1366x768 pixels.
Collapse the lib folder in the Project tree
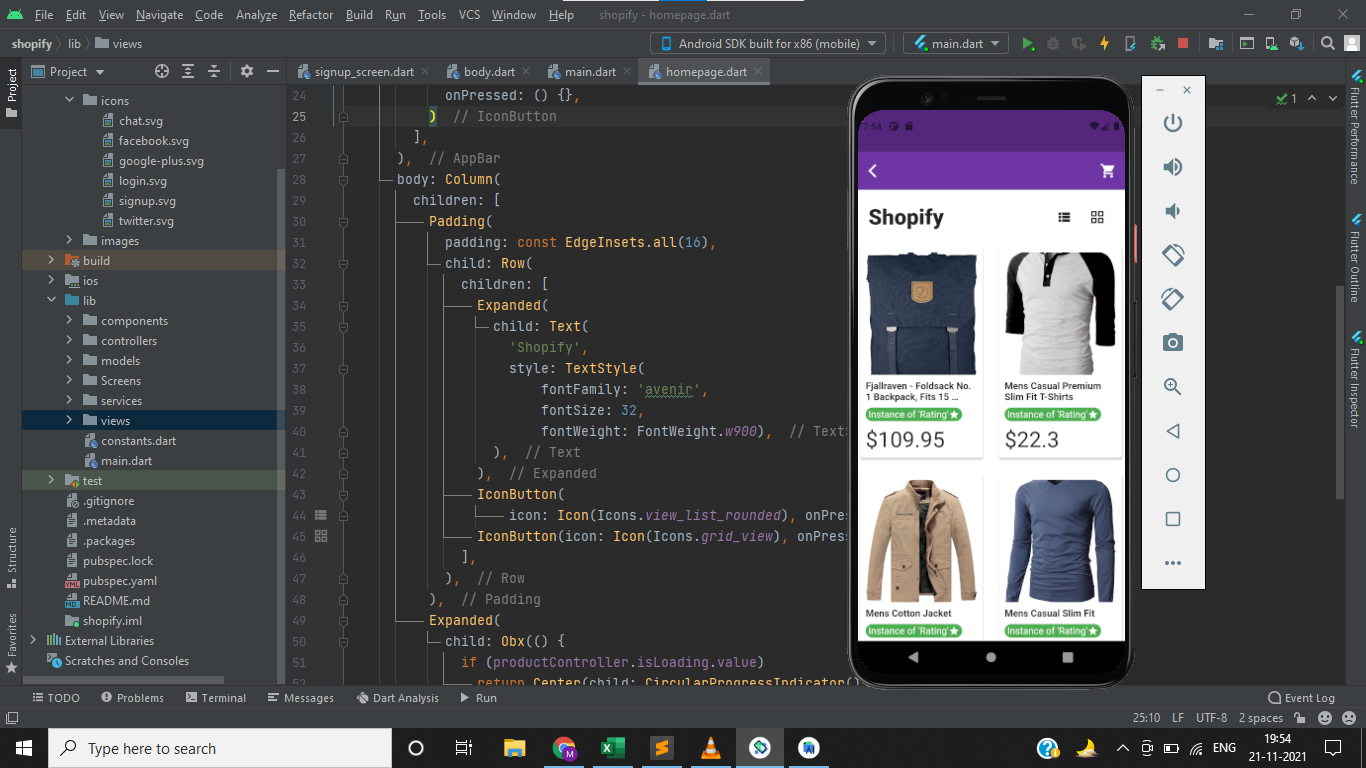pos(51,300)
